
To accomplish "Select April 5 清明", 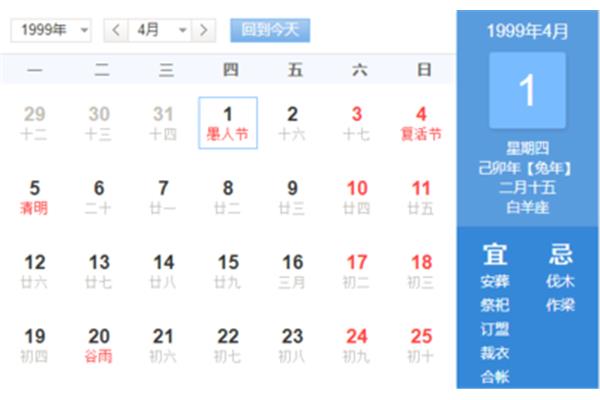I will pyautogui.click(x=35, y=197).
